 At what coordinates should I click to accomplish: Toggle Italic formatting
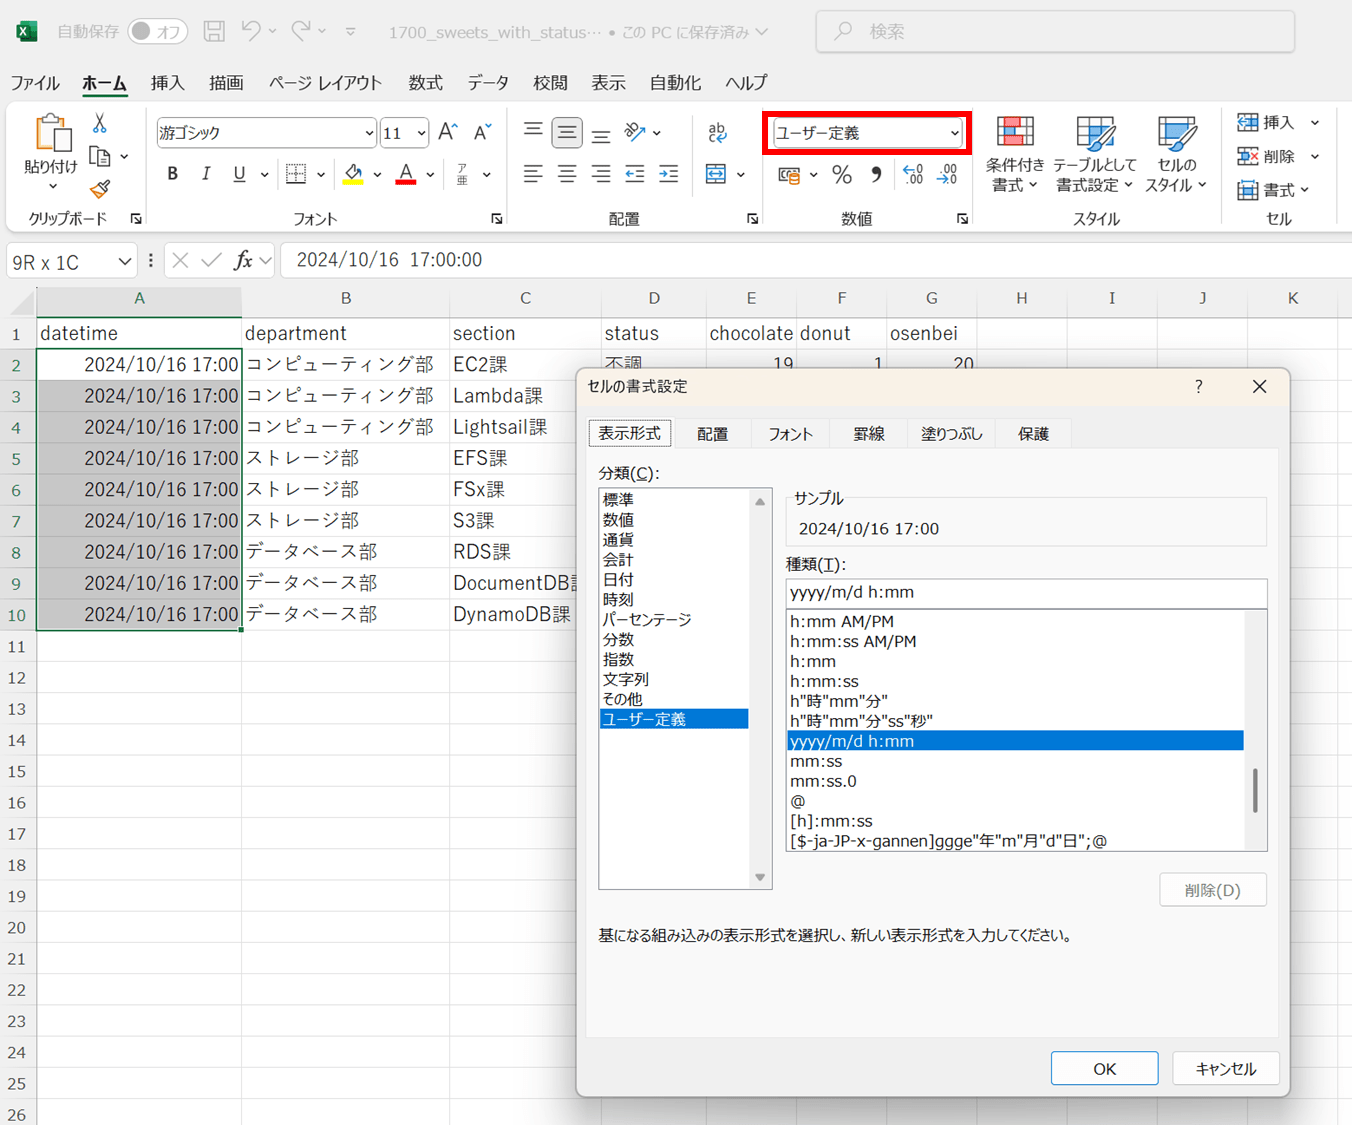click(206, 174)
